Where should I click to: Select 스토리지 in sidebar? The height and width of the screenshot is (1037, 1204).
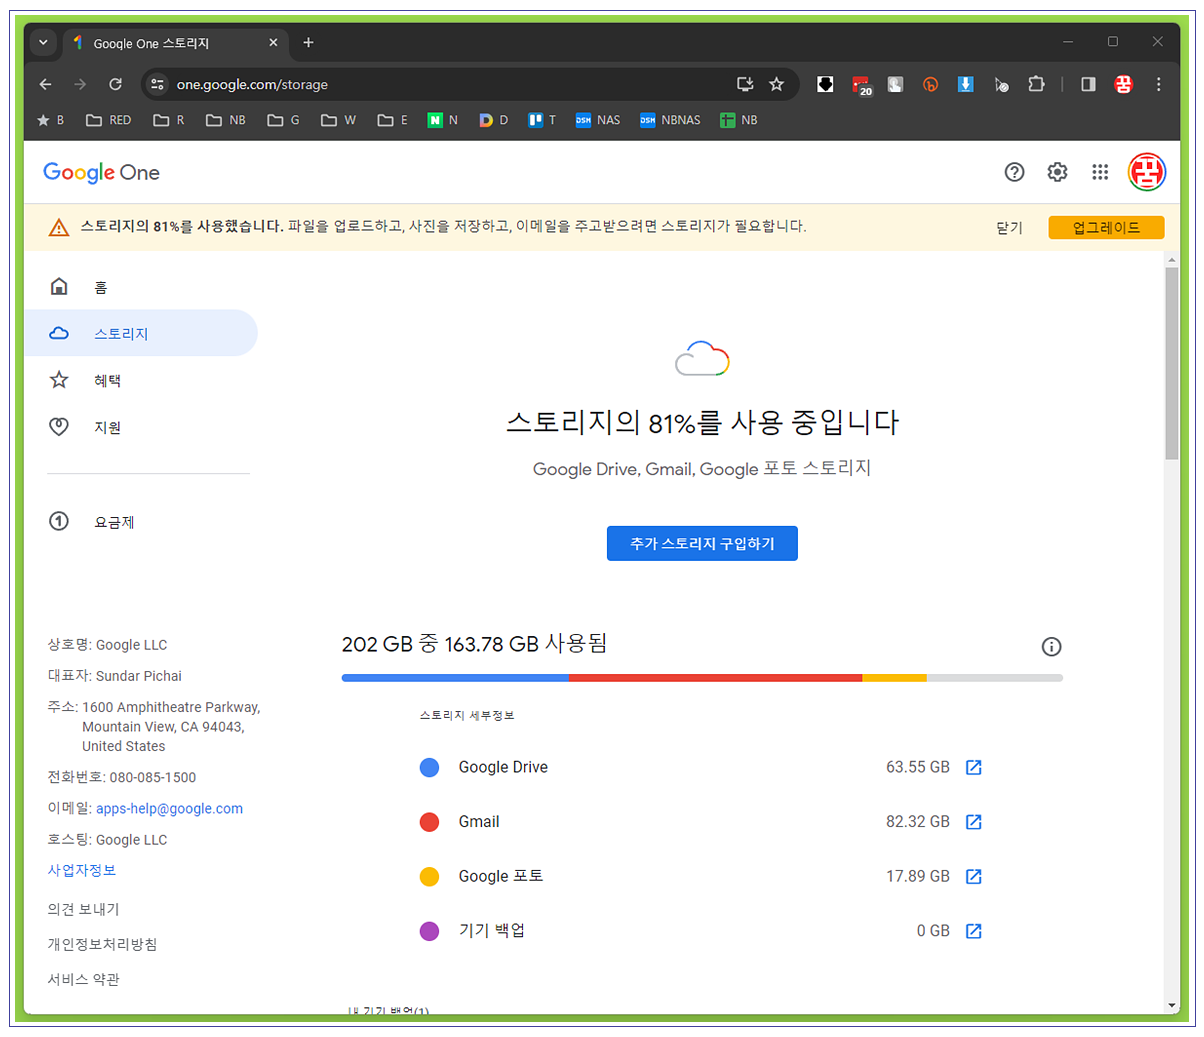[x=141, y=333]
